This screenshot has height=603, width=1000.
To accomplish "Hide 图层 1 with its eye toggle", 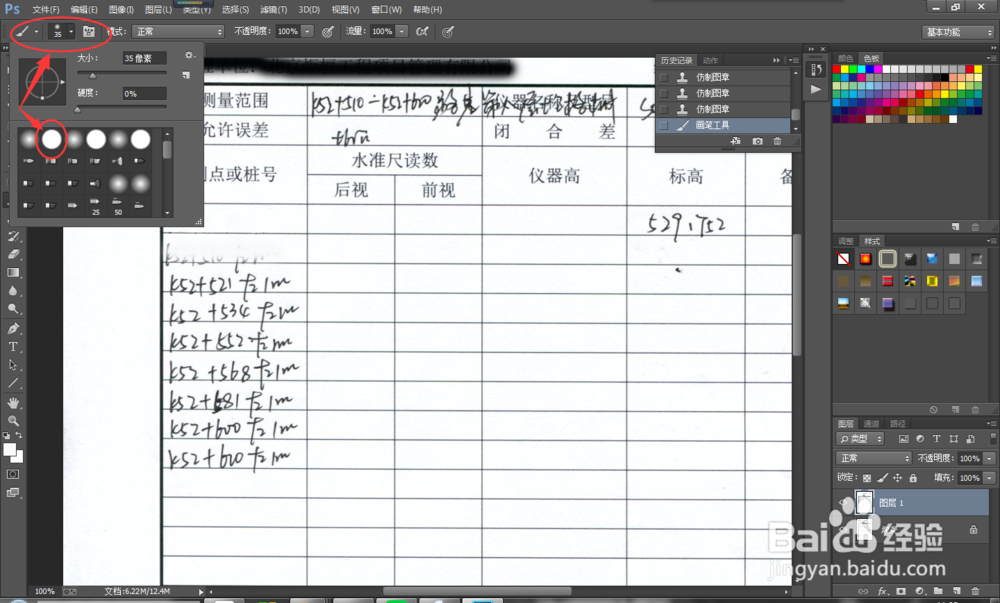I will pyautogui.click(x=843, y=503).
